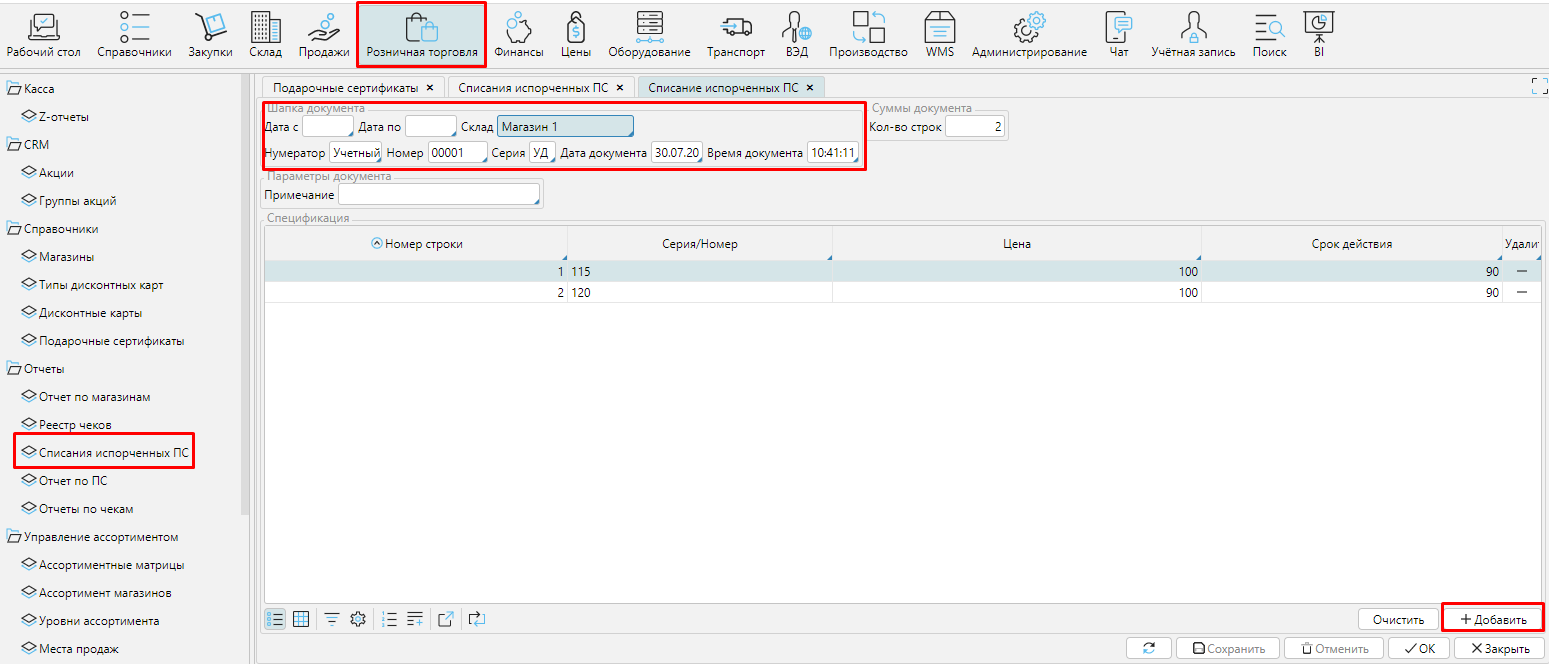Click the Примечание input field
Screen dimensions: 1549x664
point(439,195)
